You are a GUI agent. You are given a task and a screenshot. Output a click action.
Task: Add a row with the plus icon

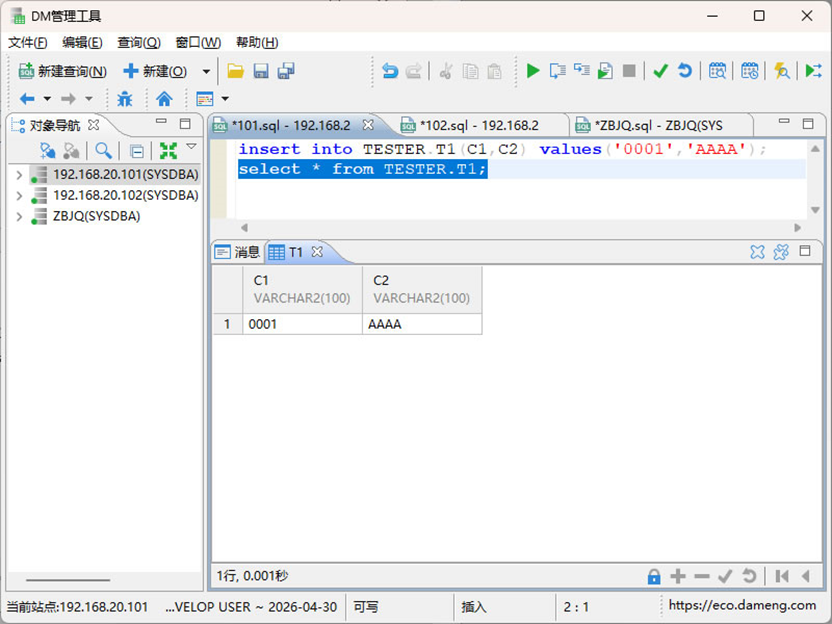[678, 576]
